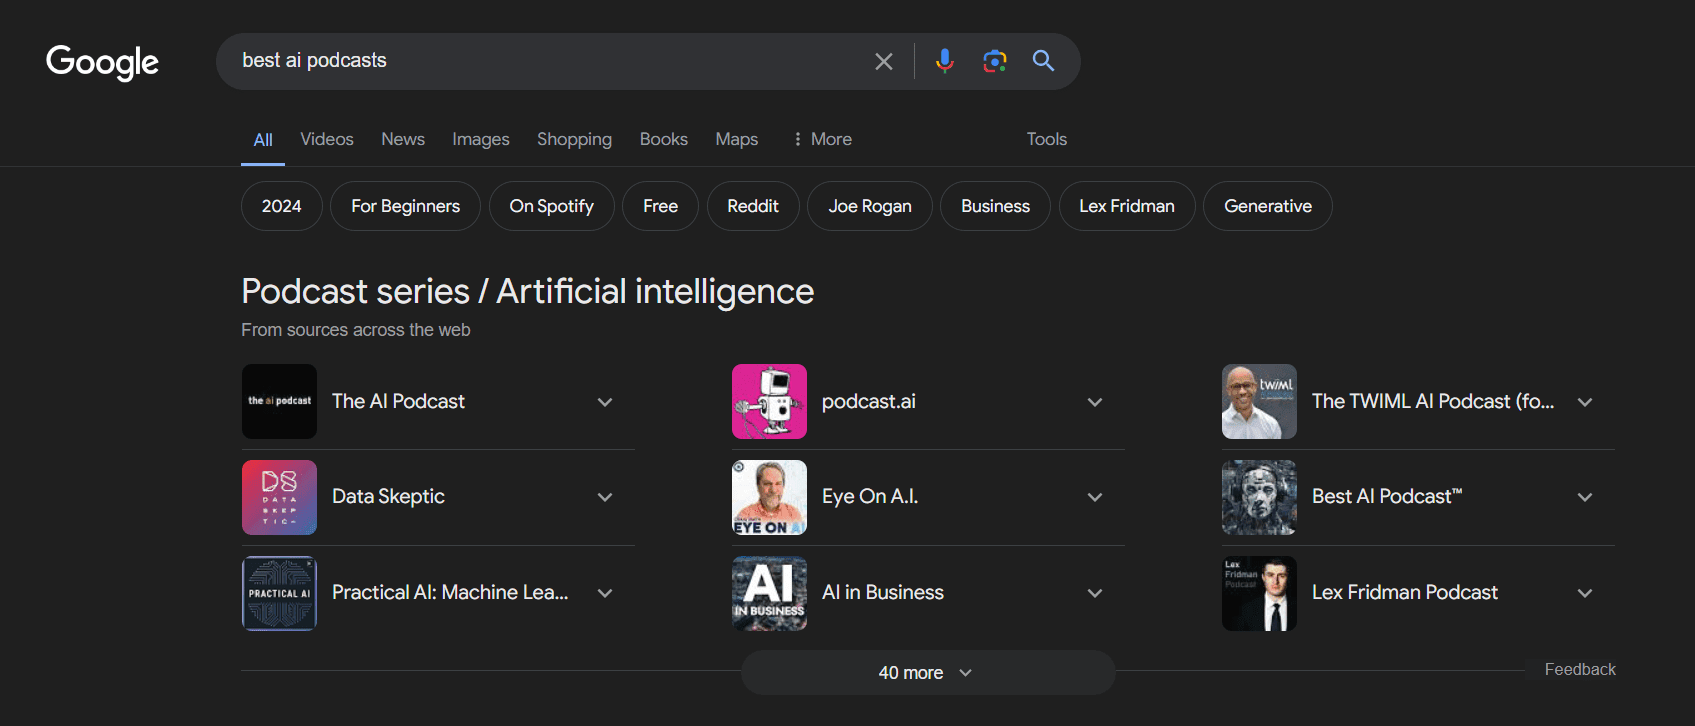Expand the Eye On A.I. chevron
This screenshot has width=1695, height=726.
[x=1095, y=497]
